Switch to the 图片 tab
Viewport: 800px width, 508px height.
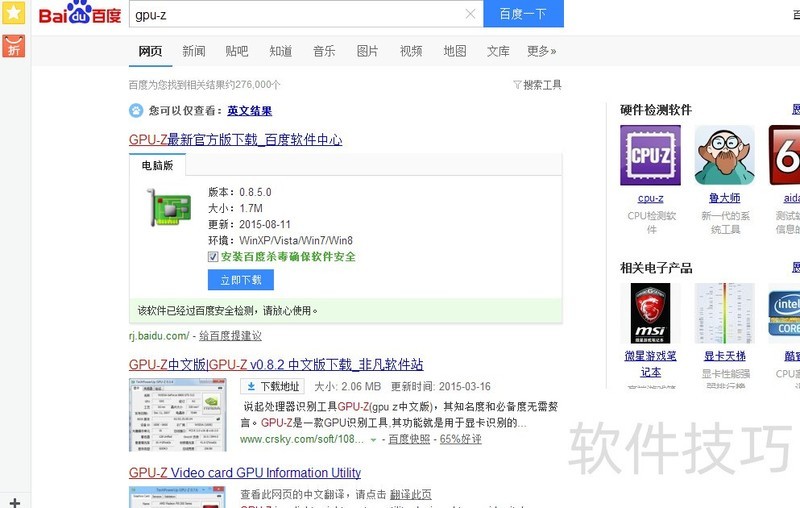367,51
